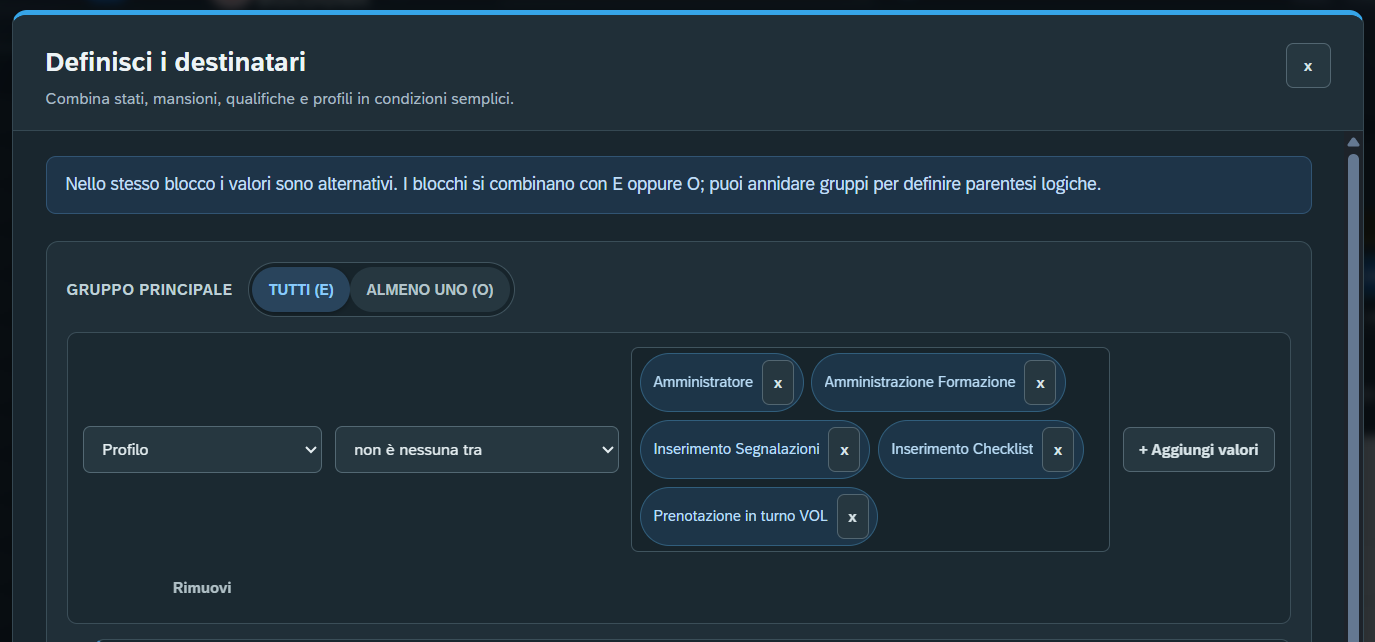Click the Inserimento Checklist chip label

962,449
